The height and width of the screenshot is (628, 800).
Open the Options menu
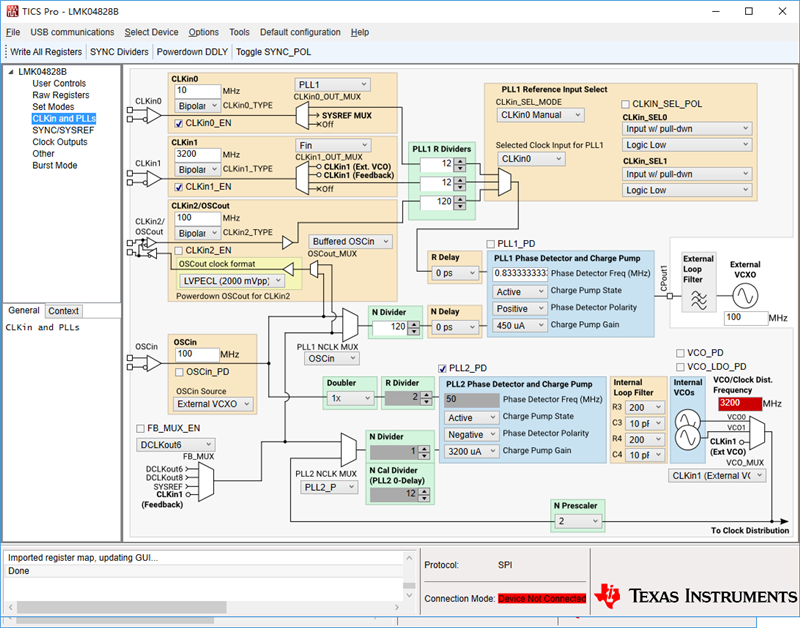click(x=204, y=32)
